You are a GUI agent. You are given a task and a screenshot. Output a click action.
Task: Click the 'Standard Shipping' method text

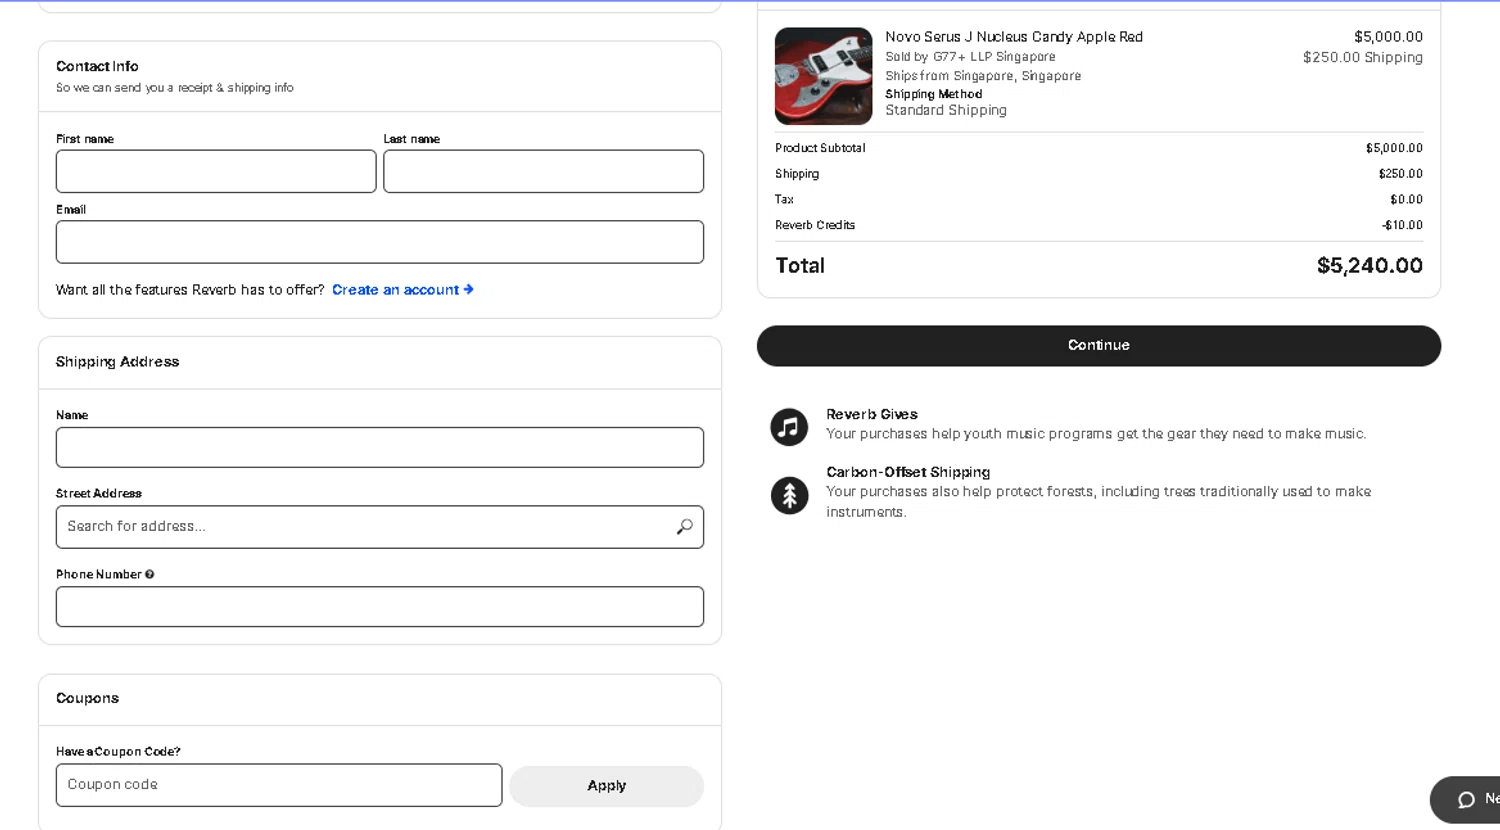[x=946, y=110]
